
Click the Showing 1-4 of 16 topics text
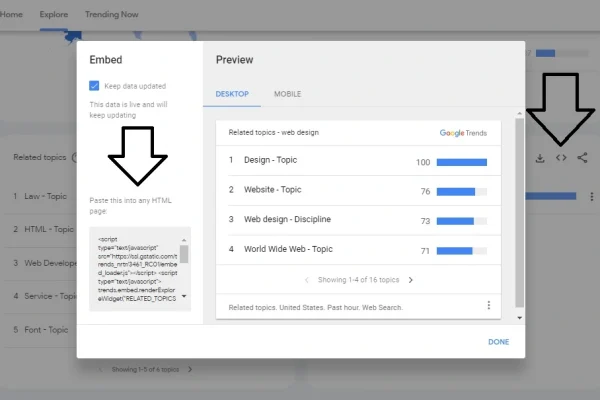[x=359, y=280]
